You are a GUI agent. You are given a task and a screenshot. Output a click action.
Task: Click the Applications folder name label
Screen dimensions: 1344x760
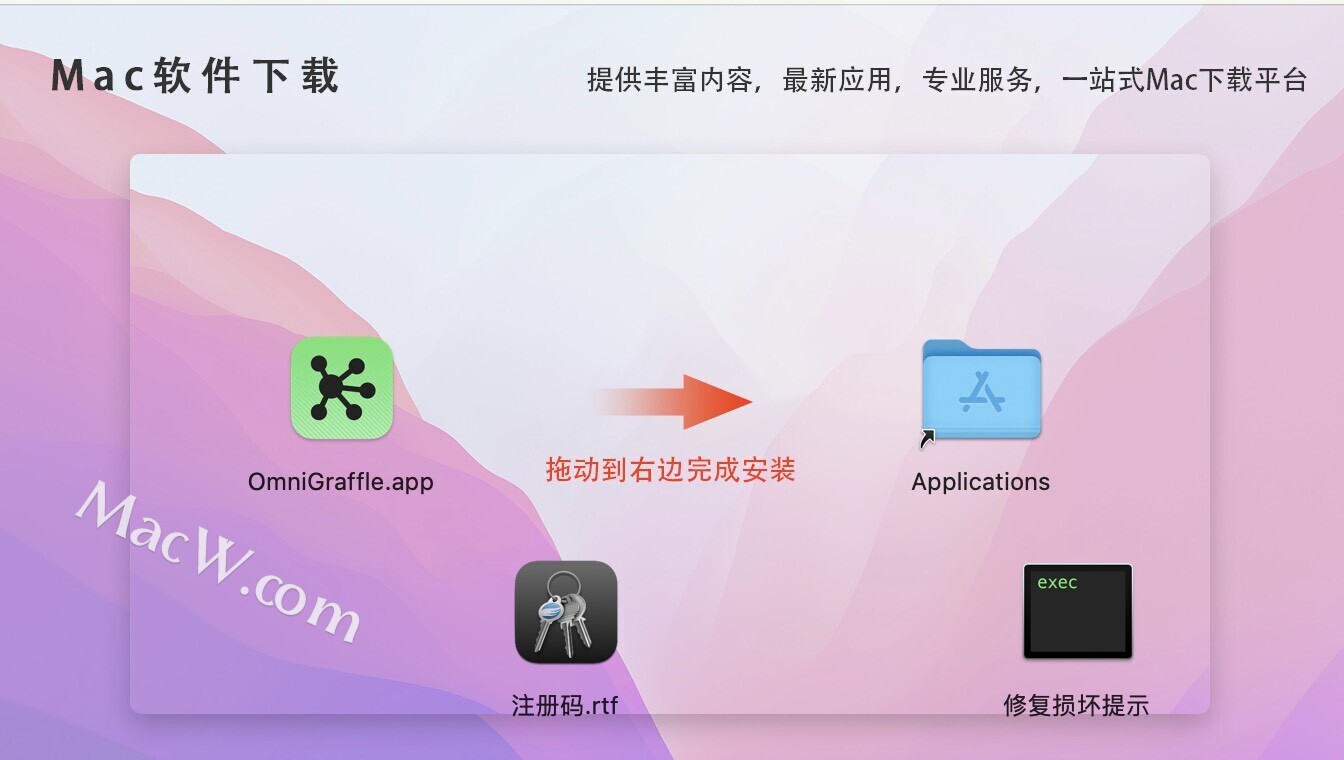coord(981,482)
